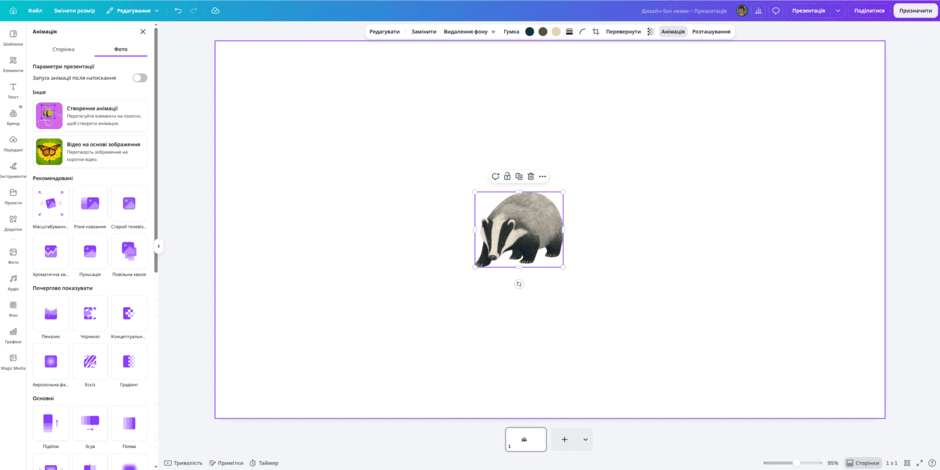Viewport: 940px width, 470px height.
Task: Select the Анімація toolbar item
Action: [x=673, y=31]
